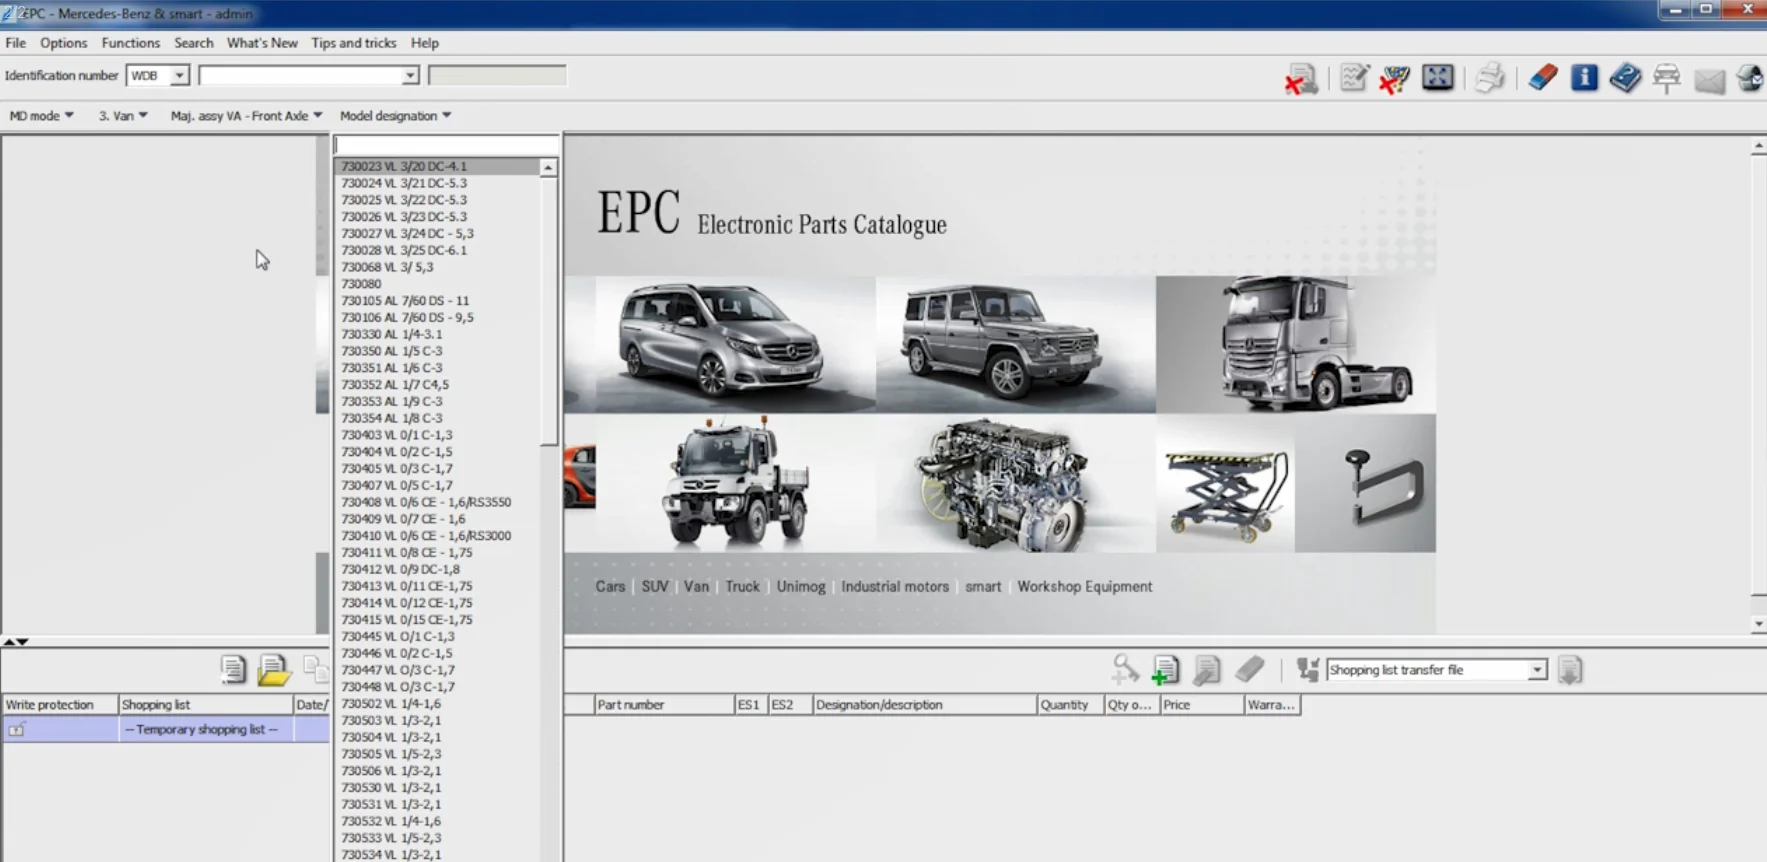Click the Unimog link on banner
The height and width of the screenshot is (862, 1767).
click(x=801, y=587)
